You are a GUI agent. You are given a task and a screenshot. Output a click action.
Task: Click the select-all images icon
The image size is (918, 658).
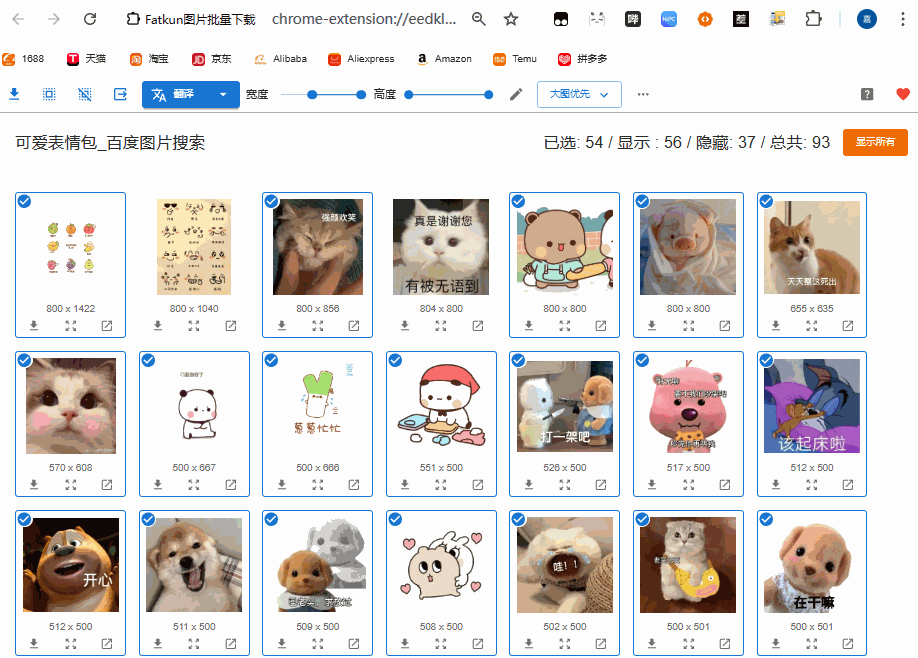coord(48,94)
